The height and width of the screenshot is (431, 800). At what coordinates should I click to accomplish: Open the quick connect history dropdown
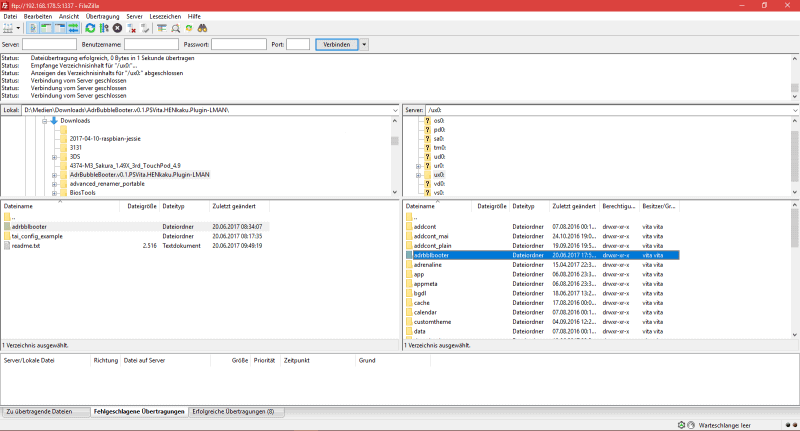(364, 44)
